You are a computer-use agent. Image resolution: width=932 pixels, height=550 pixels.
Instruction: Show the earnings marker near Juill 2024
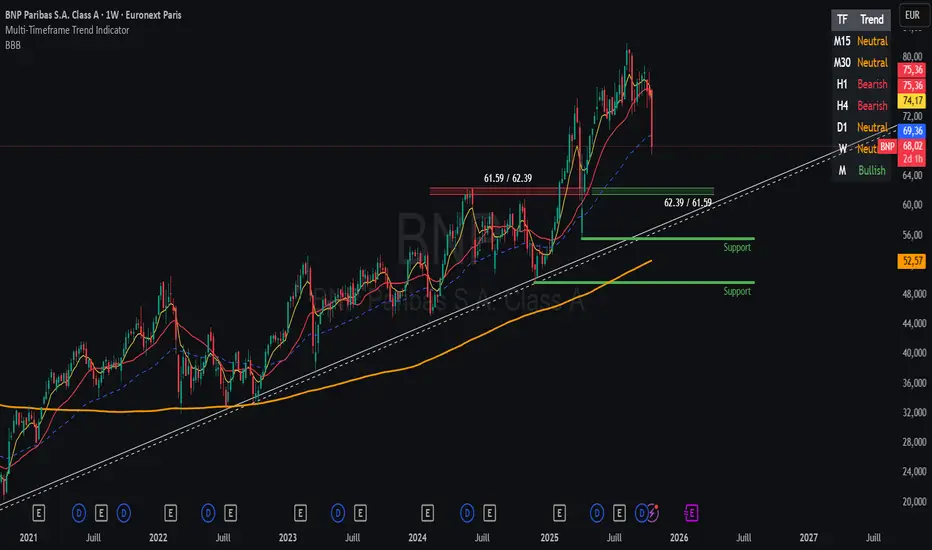click(x=490, y=513)
